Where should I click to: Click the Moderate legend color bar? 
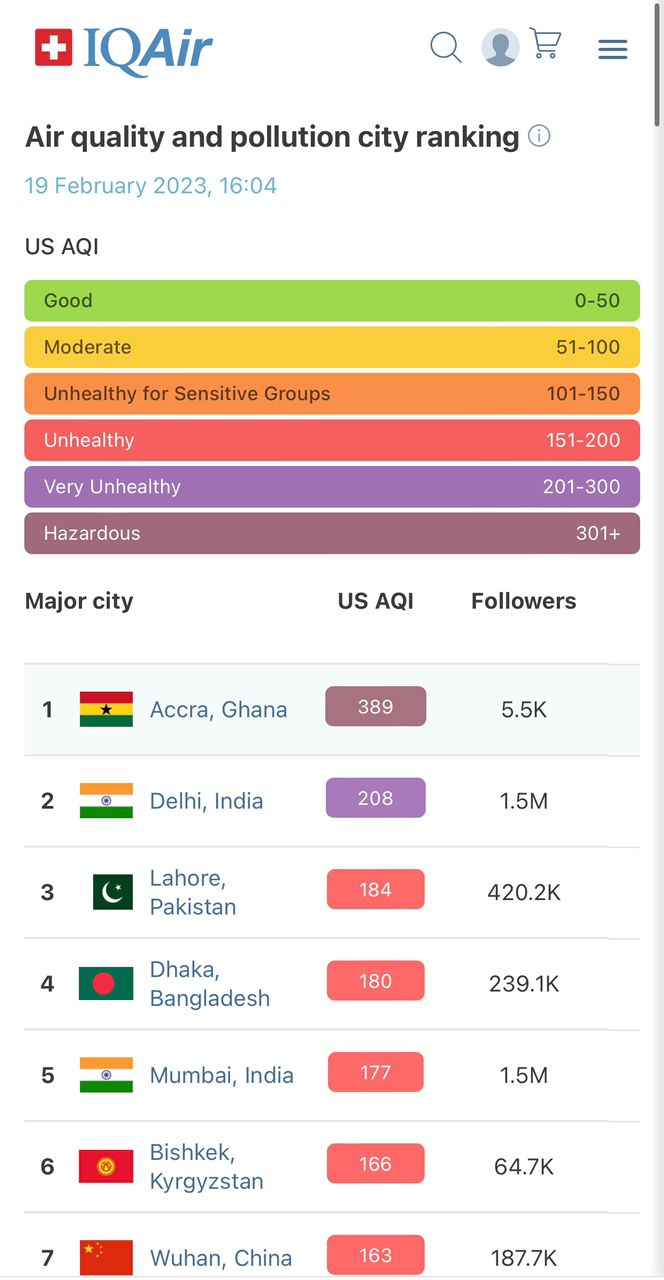[x=332, y=347]
